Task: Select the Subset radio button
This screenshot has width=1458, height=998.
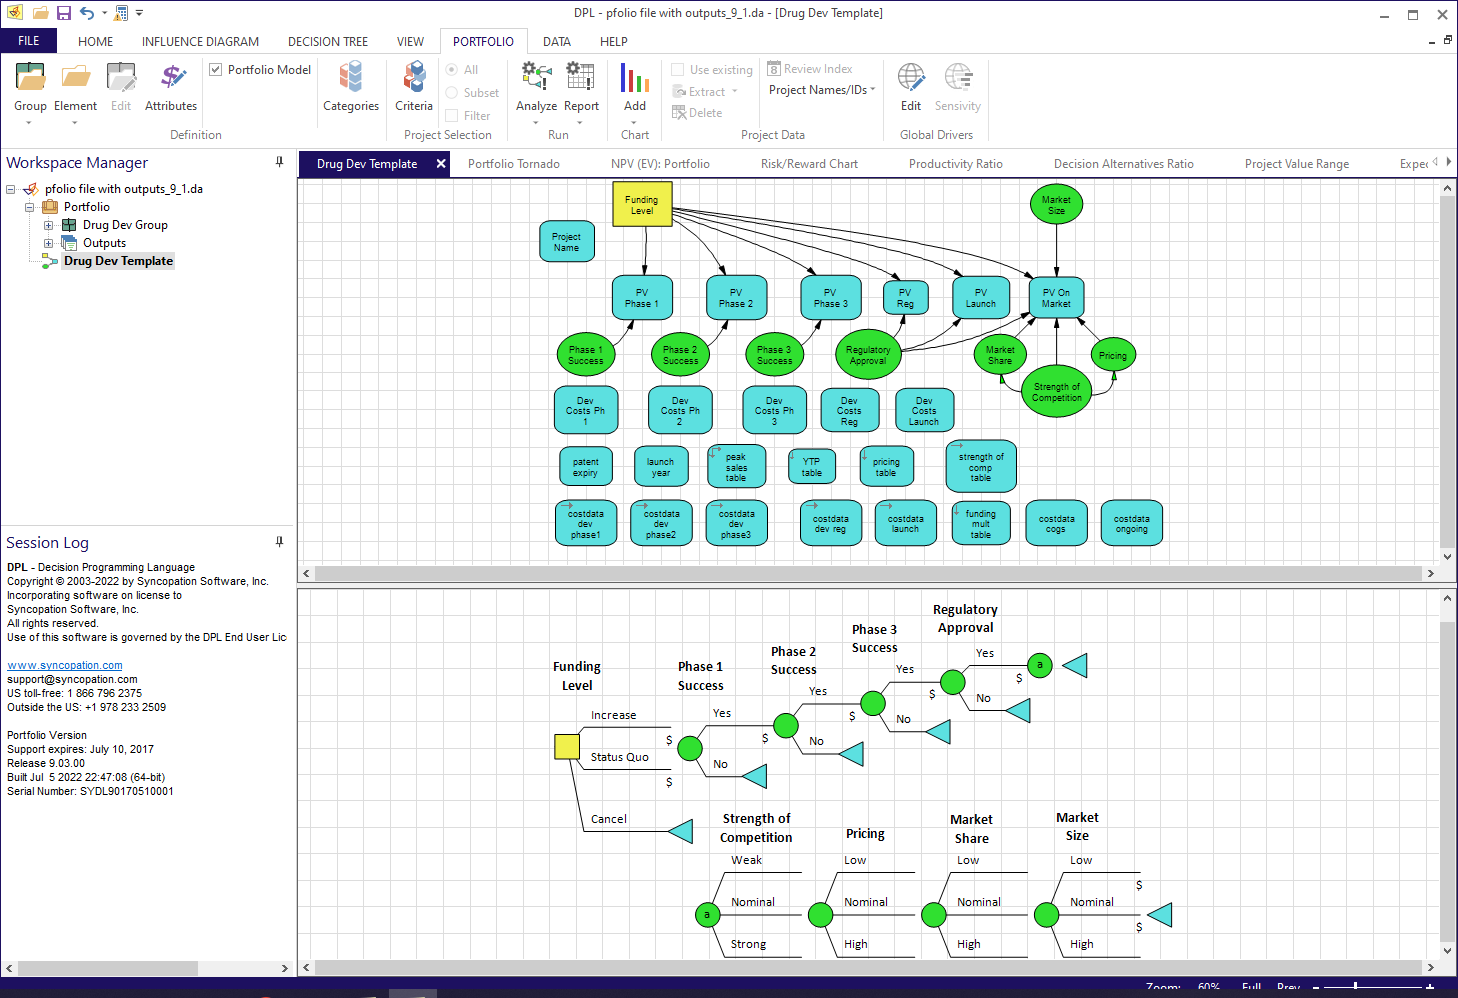Action: [452, 92]
